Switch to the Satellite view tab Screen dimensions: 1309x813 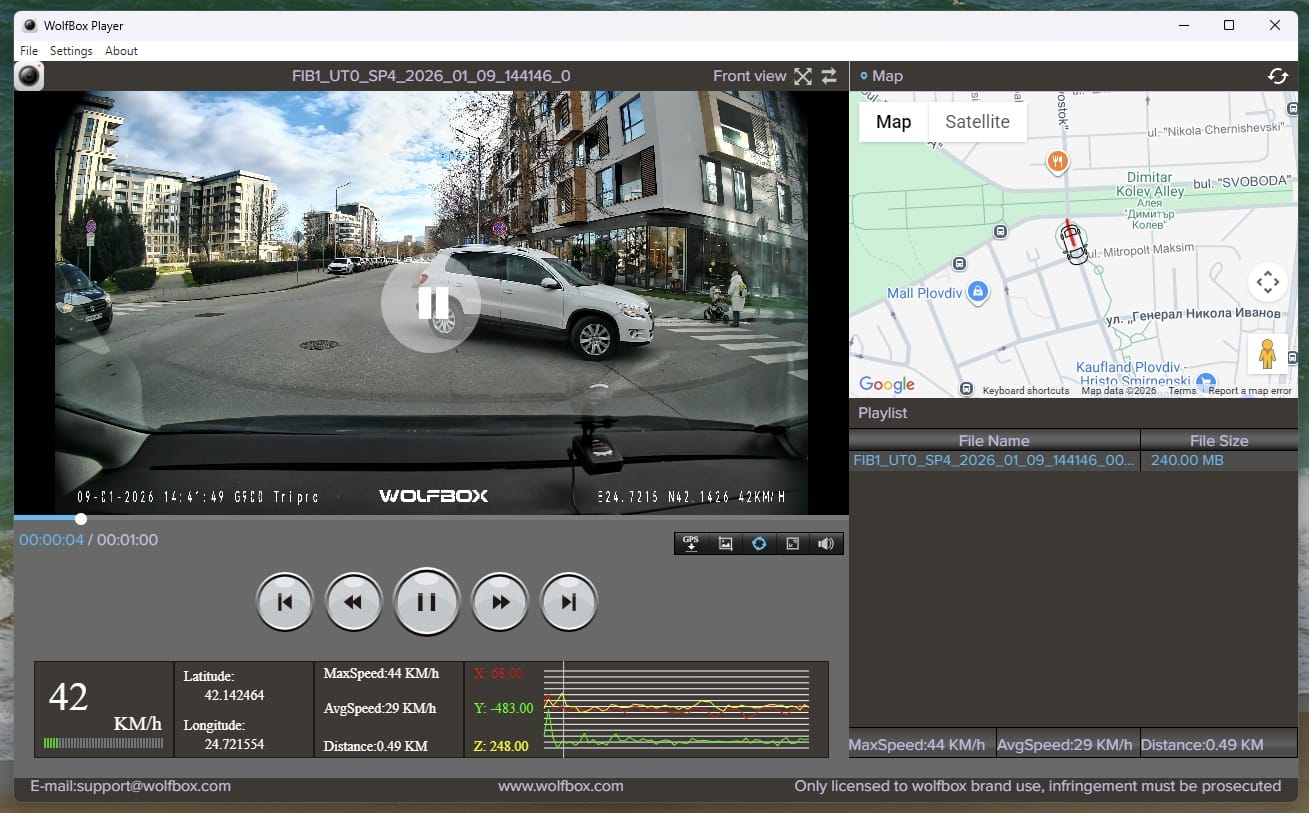point(977,122)
